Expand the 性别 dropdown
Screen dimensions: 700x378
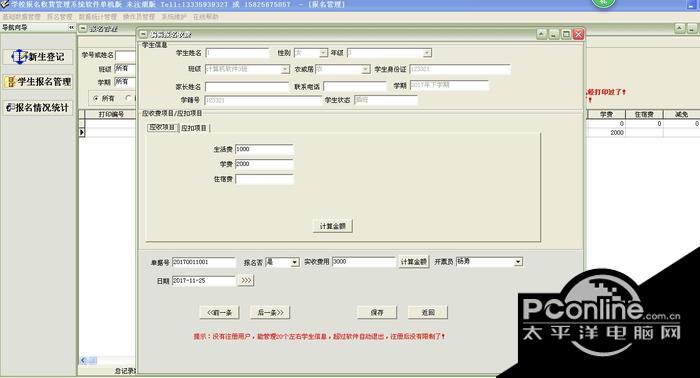click(323, 53)
